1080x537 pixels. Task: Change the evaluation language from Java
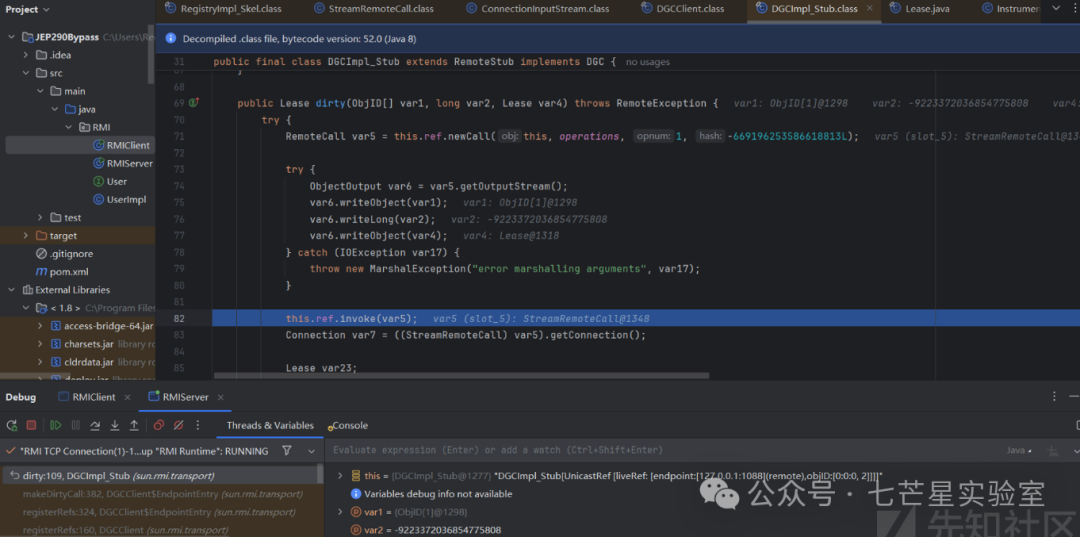(x=1019, y=450)
